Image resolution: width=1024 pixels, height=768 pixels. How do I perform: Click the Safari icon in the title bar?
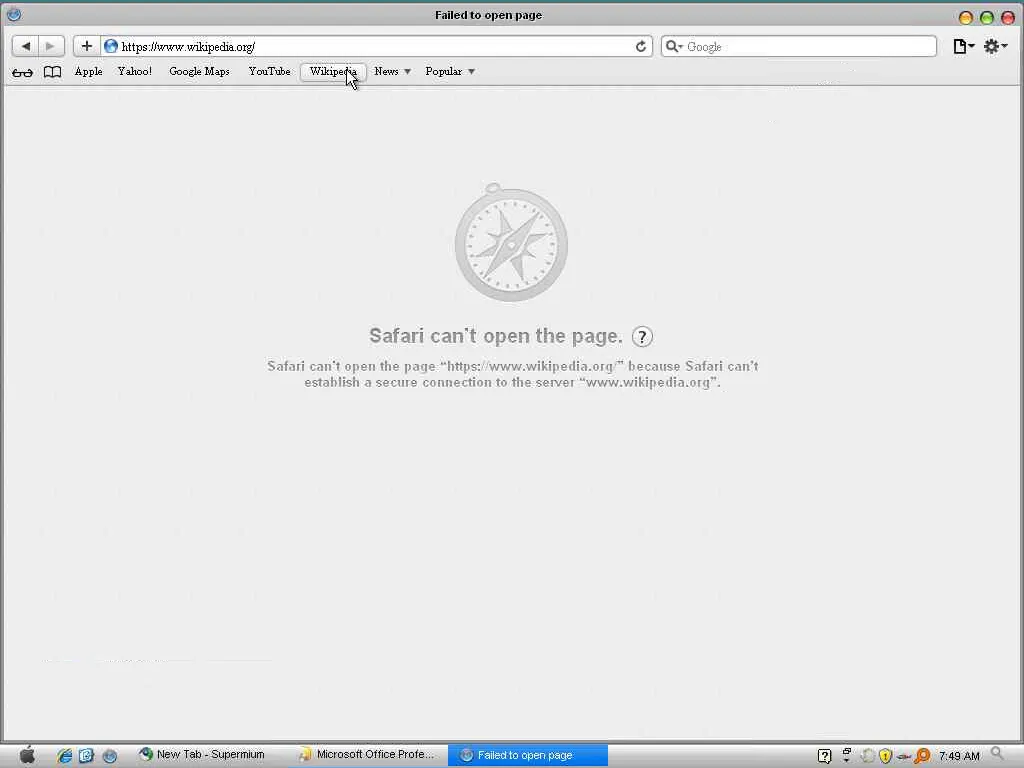coord(14,14)
